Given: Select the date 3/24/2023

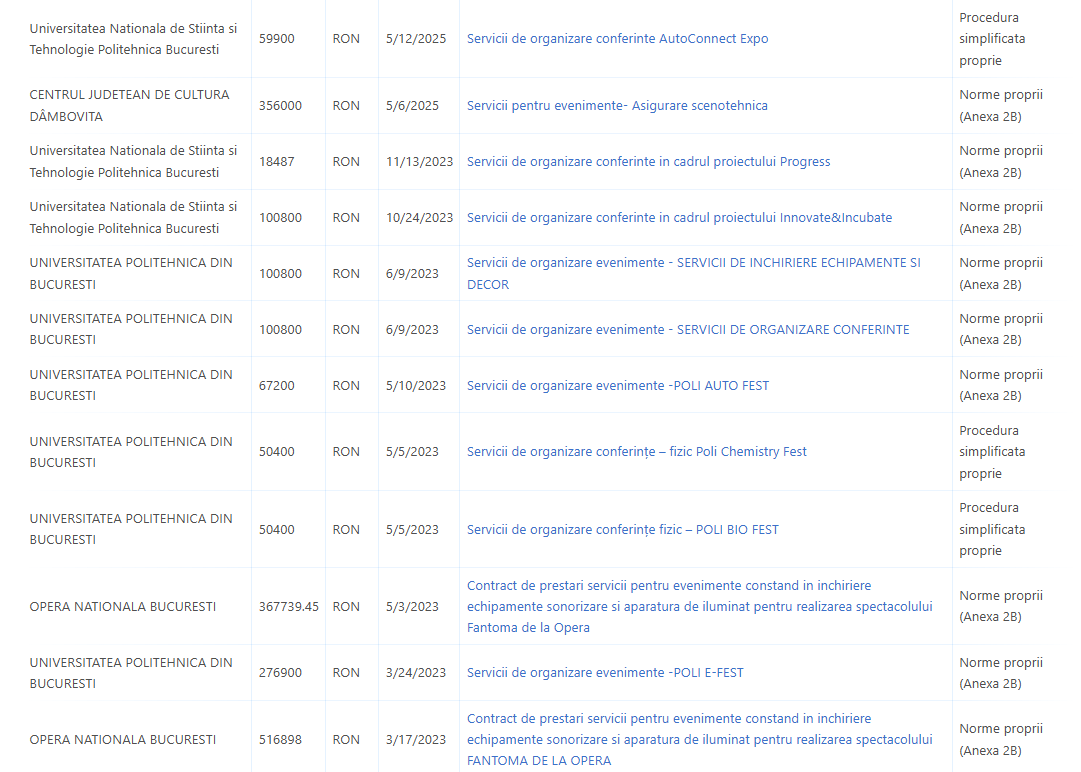Looking at the screenshot, I should [416, 673].
